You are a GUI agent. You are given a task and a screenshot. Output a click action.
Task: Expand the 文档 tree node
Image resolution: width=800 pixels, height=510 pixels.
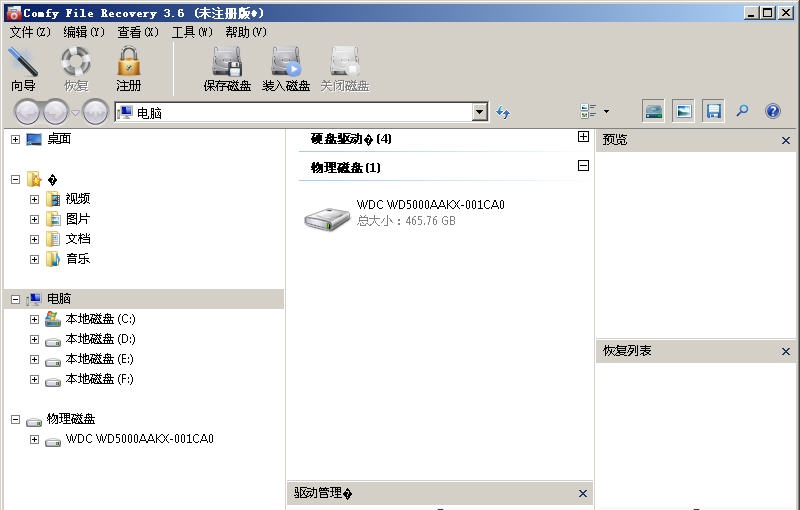point(34,240)
